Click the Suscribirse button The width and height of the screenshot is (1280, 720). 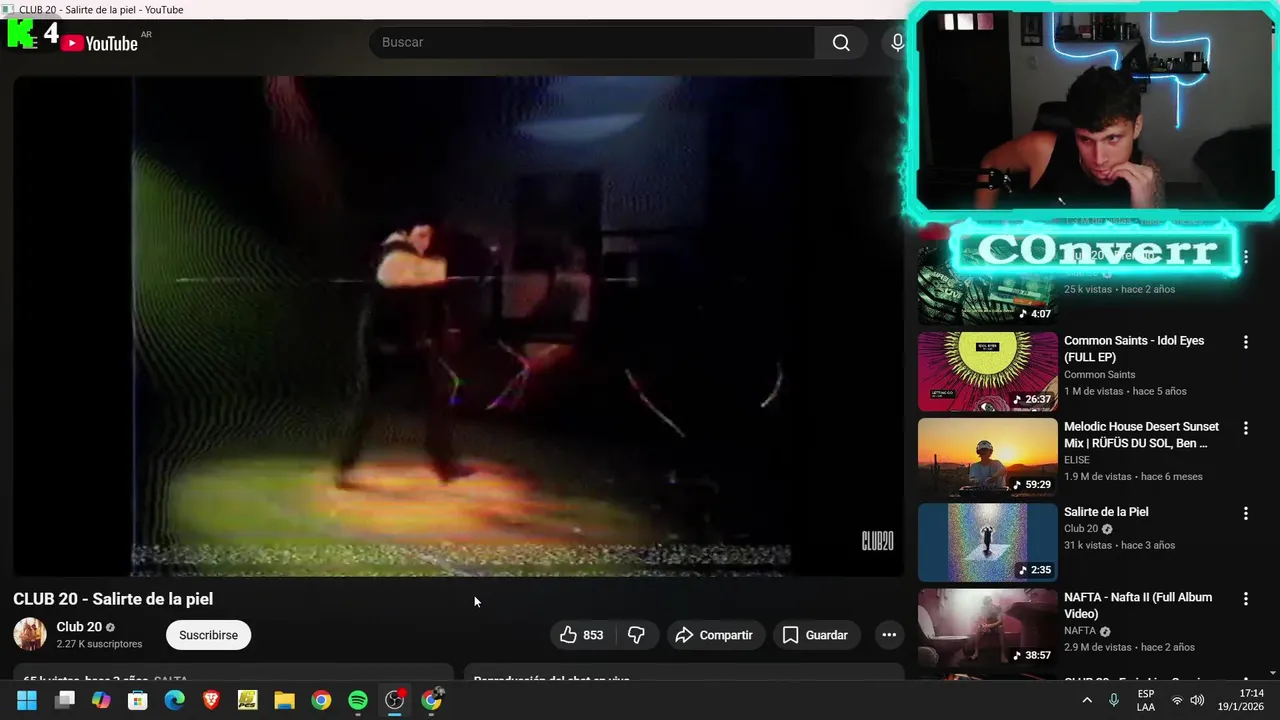point(208,635)
